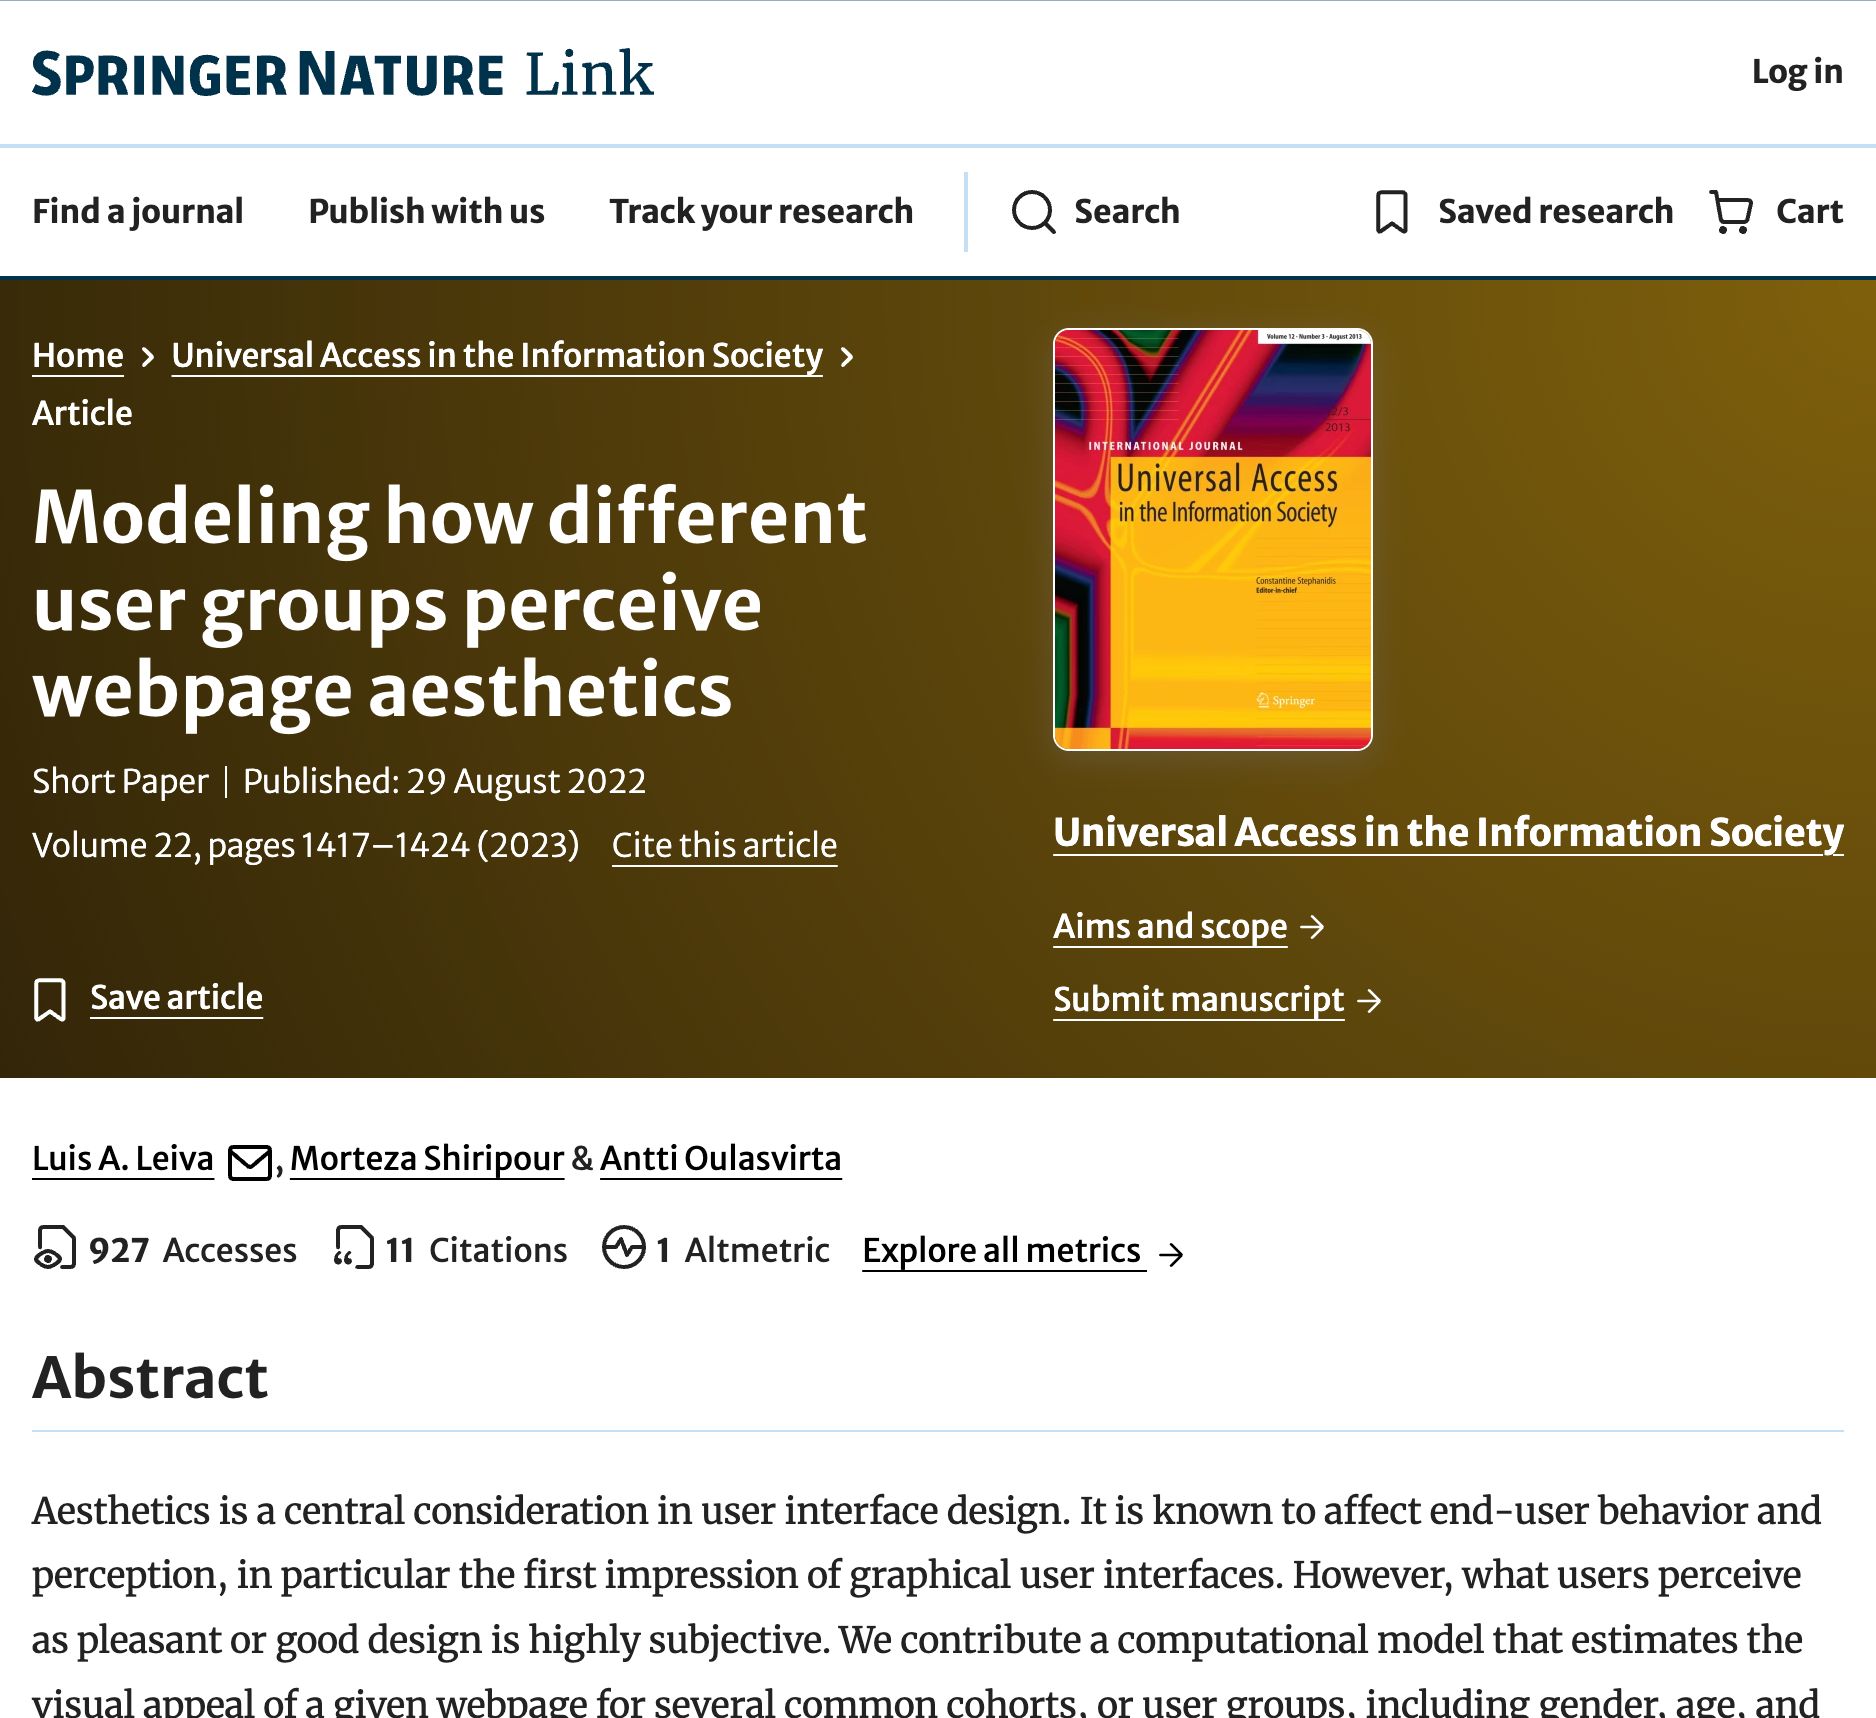Click the 'Article' breadcrumb text
Viewport: 1876px width, 1718px height.
pos(82,413)
